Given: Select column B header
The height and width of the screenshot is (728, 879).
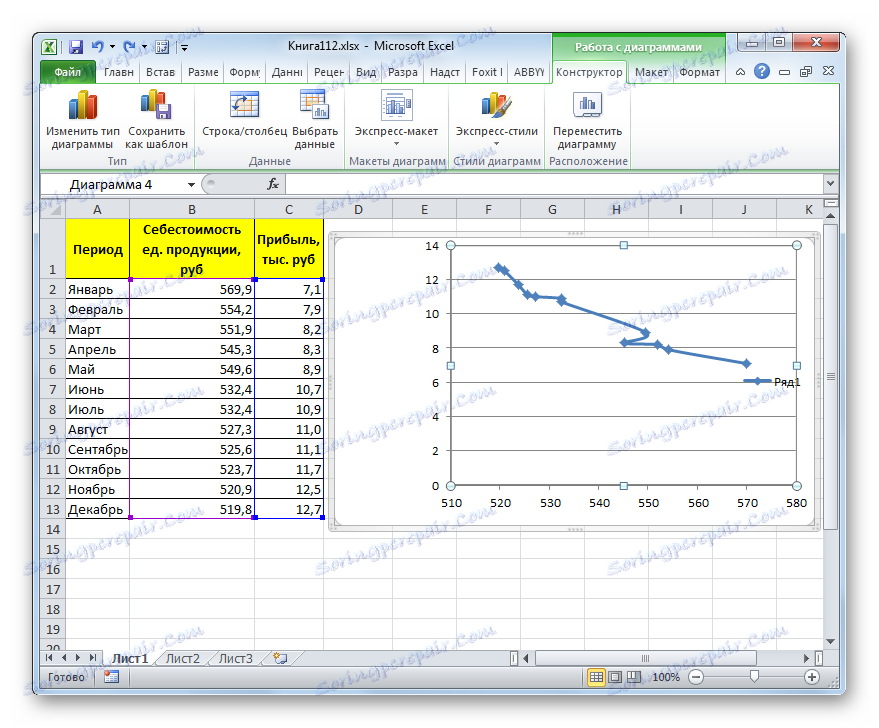Looking at the screenshot, I should (x=192, y=209).
